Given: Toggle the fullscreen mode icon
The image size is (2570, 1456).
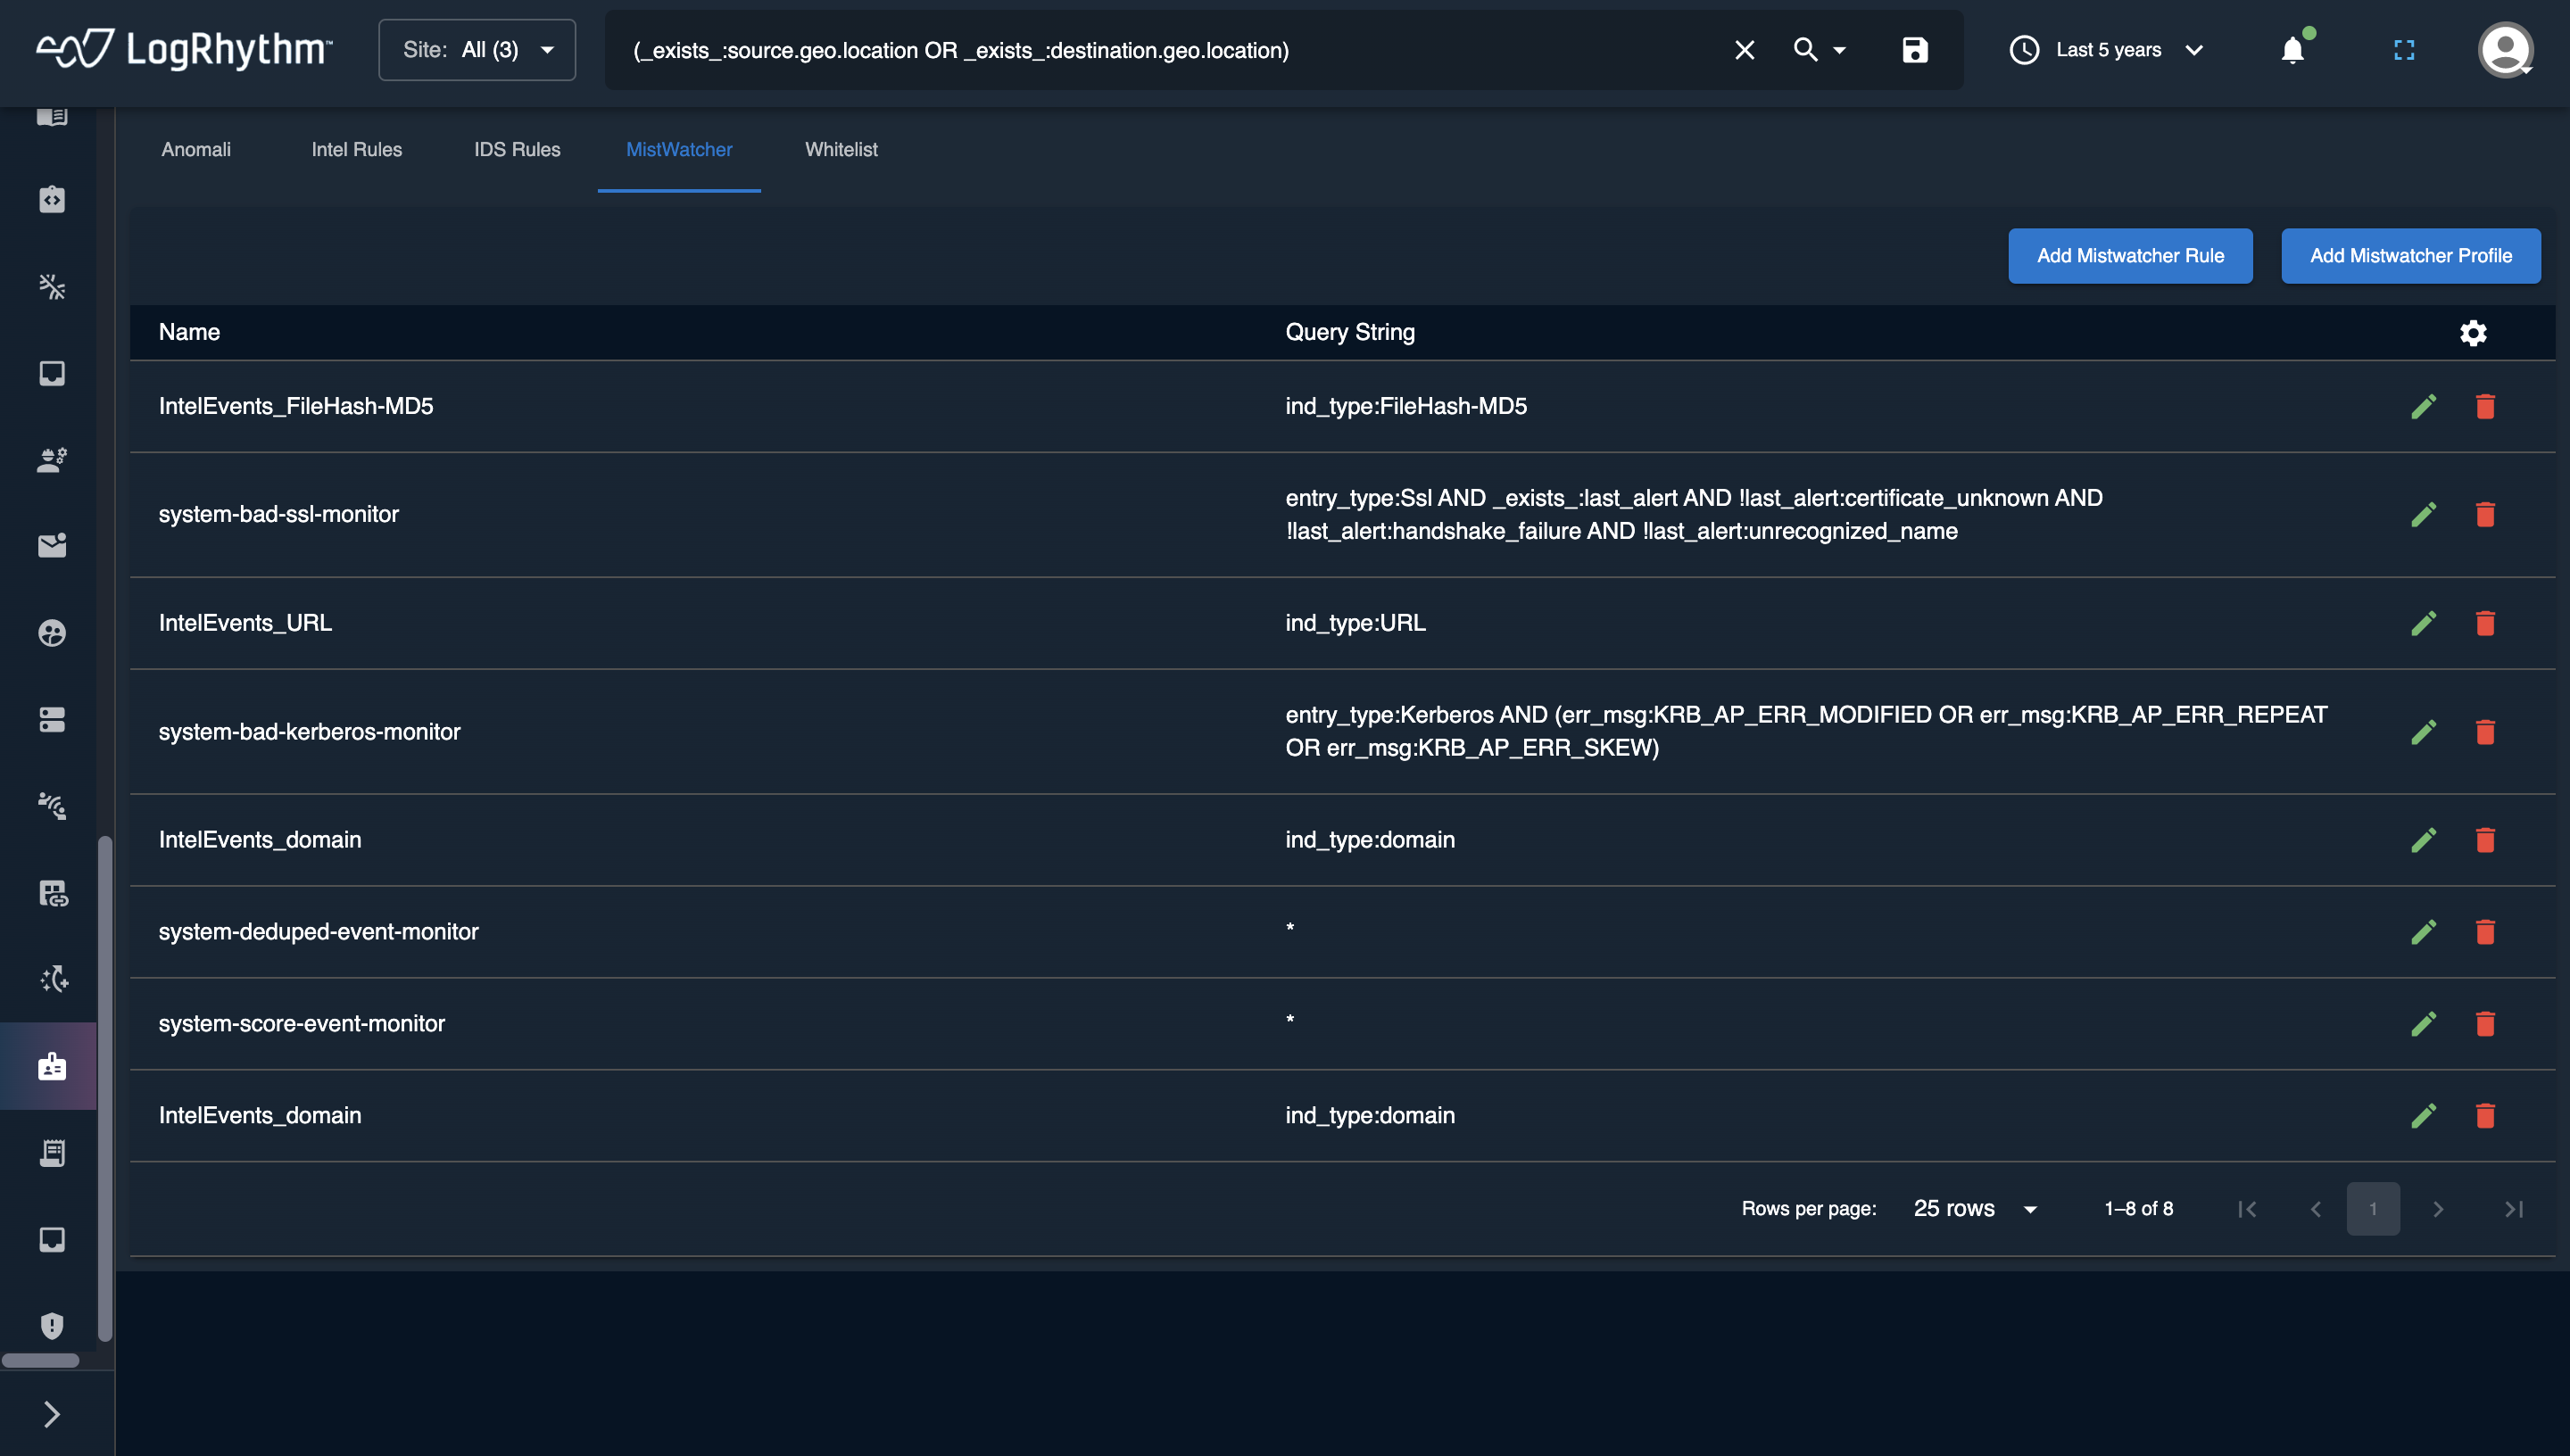Looking at the screenshot, I should pos(2404,50).
